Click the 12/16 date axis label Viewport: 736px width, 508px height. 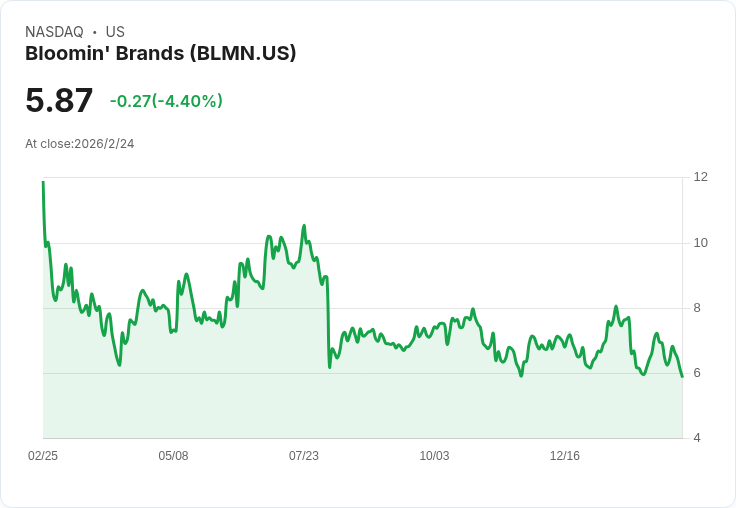click(x=565, y=455)
